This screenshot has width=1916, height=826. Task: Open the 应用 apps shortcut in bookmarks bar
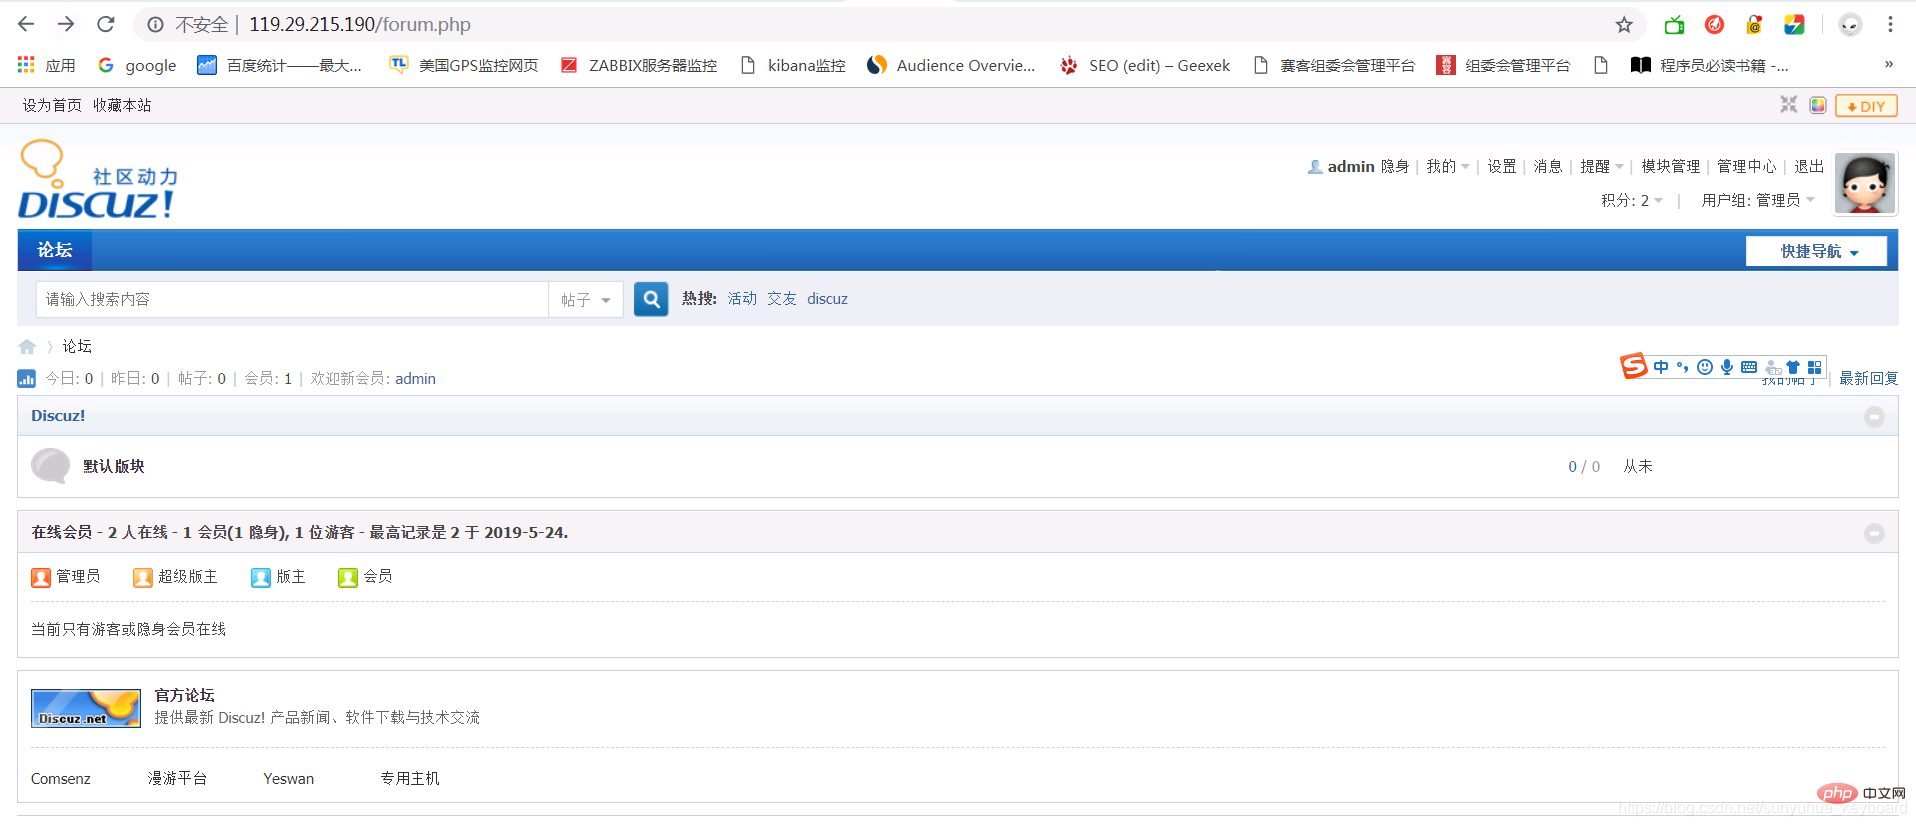(x=47, y=65)
